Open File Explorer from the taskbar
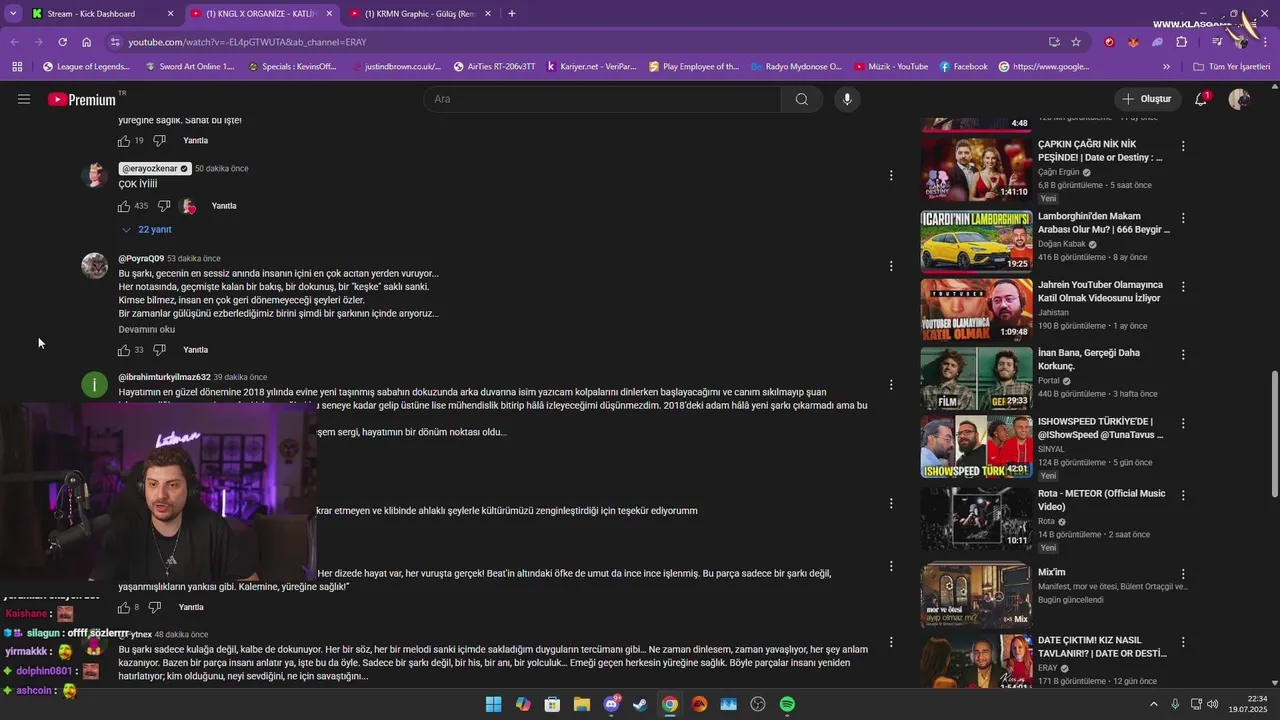 pyautogui.click(x=581, y=704)
